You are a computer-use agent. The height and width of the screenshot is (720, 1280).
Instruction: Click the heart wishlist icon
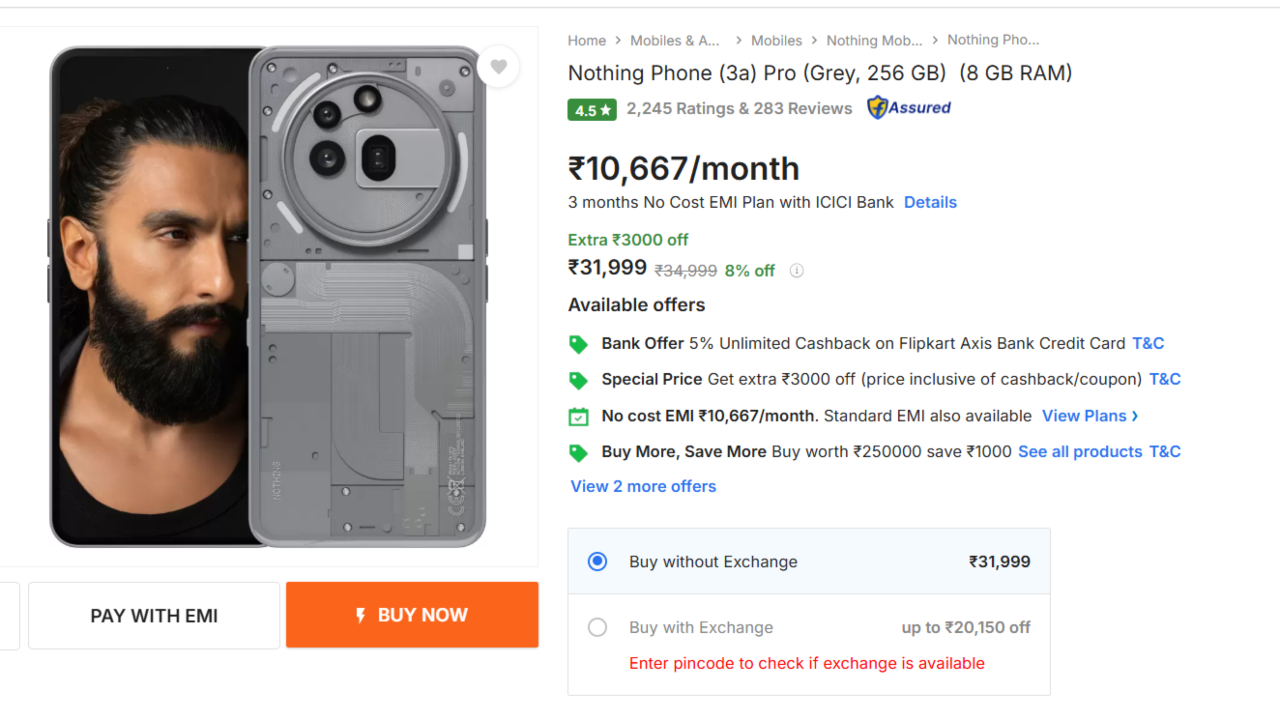[x=498, y=67]
